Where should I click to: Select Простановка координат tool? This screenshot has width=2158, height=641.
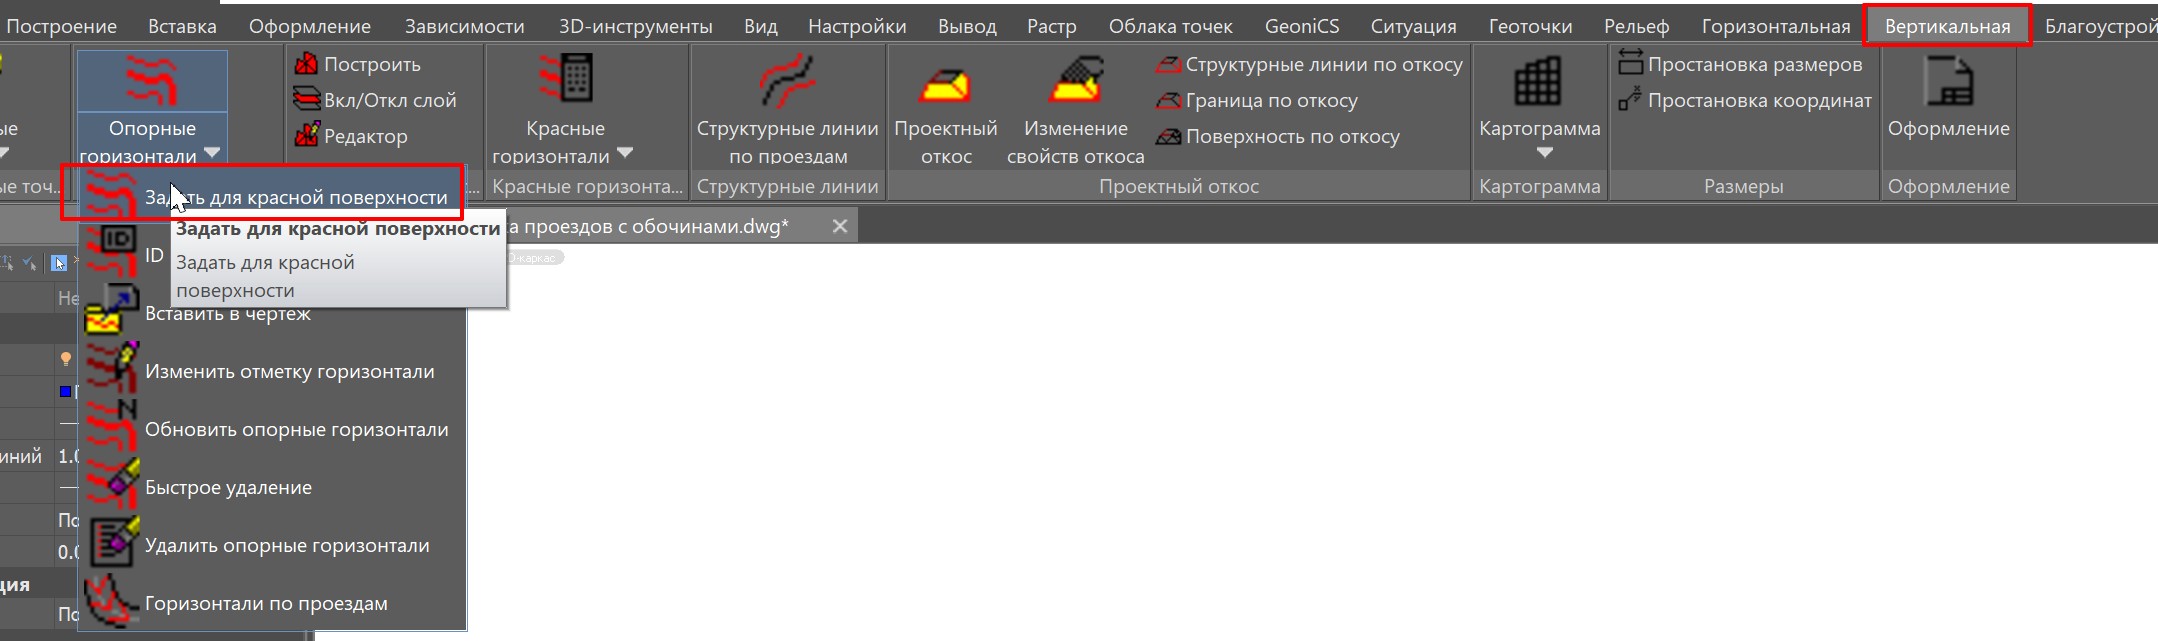coord(1745,101)
